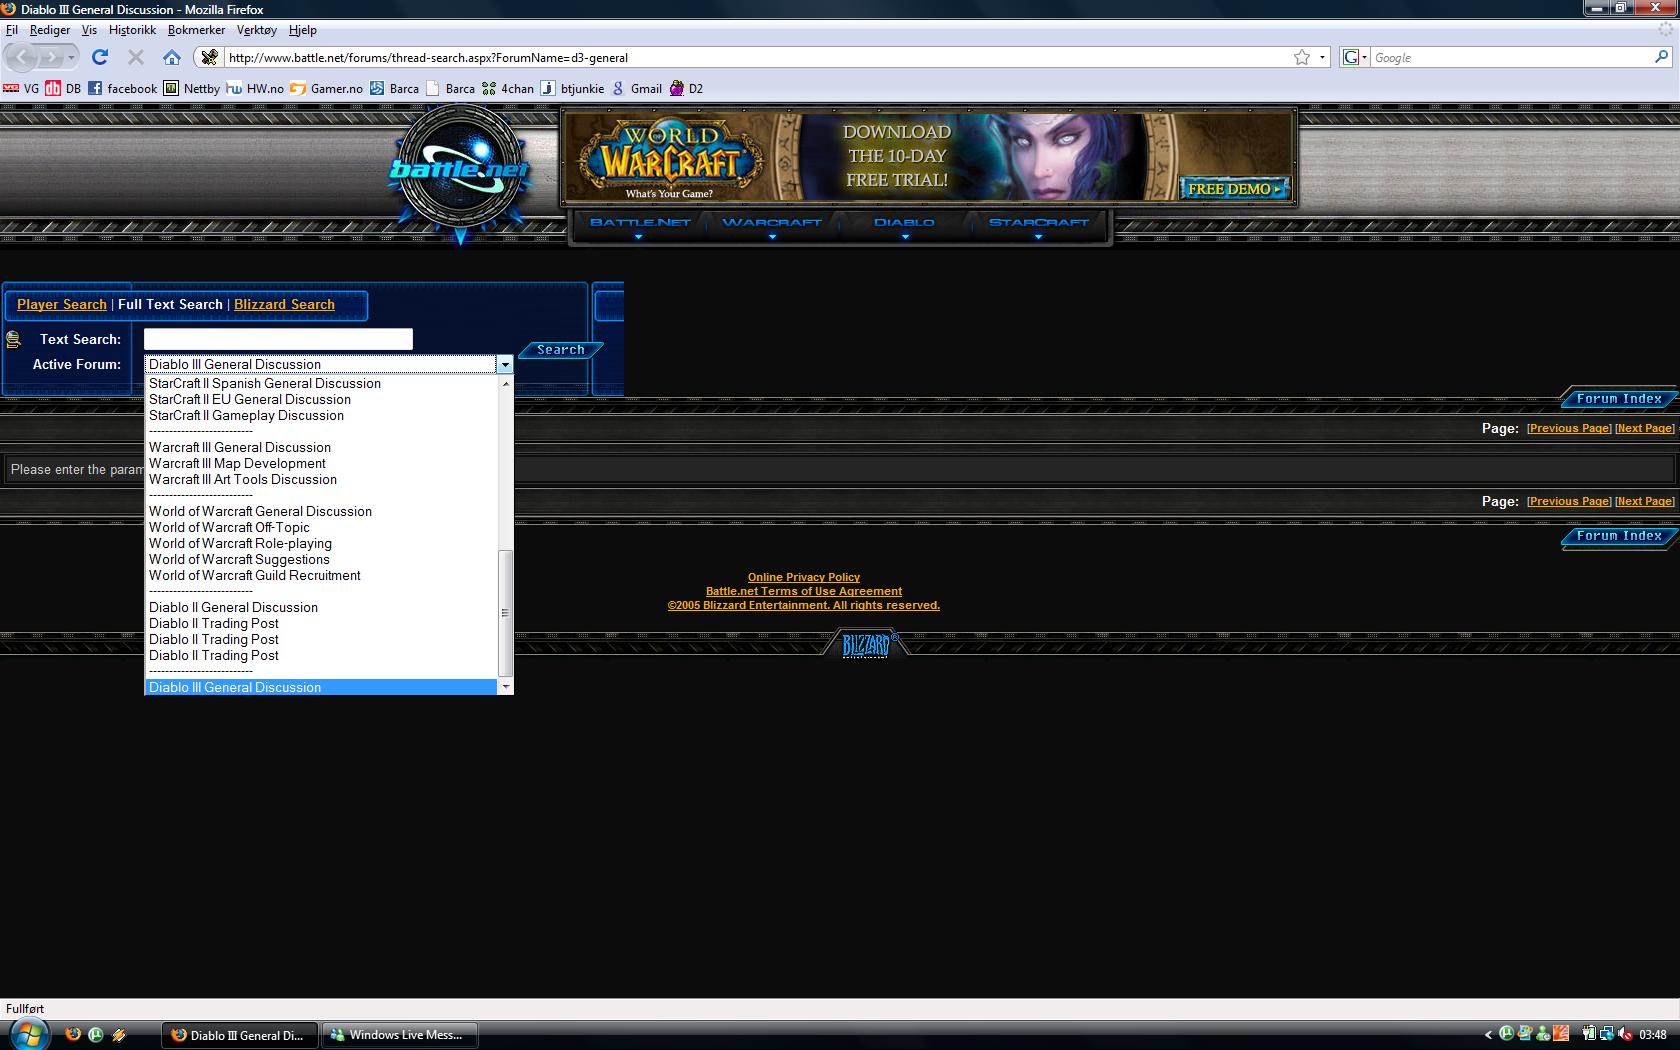Click the search magnifier icon in Google box
The height and width of the screenshot is (1050, 1680).
coord(1662,57)
